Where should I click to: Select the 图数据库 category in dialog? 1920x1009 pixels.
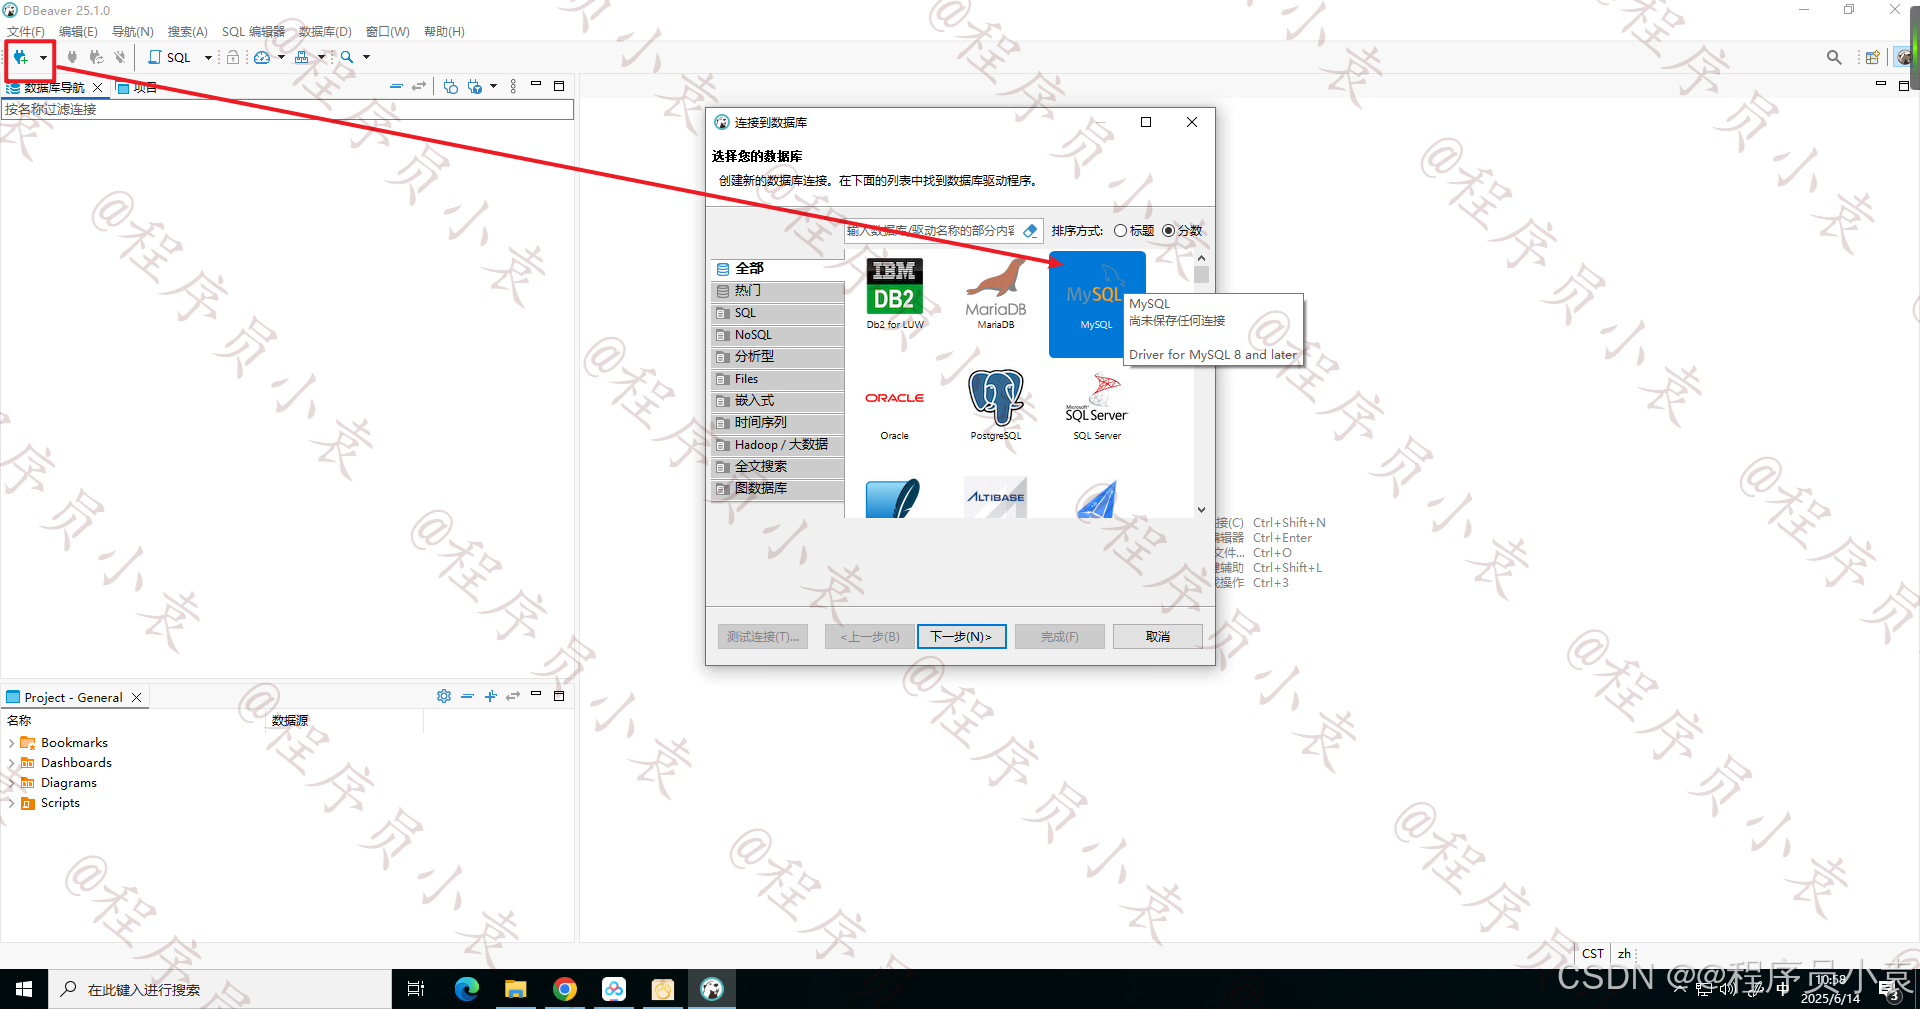point(778,489)
